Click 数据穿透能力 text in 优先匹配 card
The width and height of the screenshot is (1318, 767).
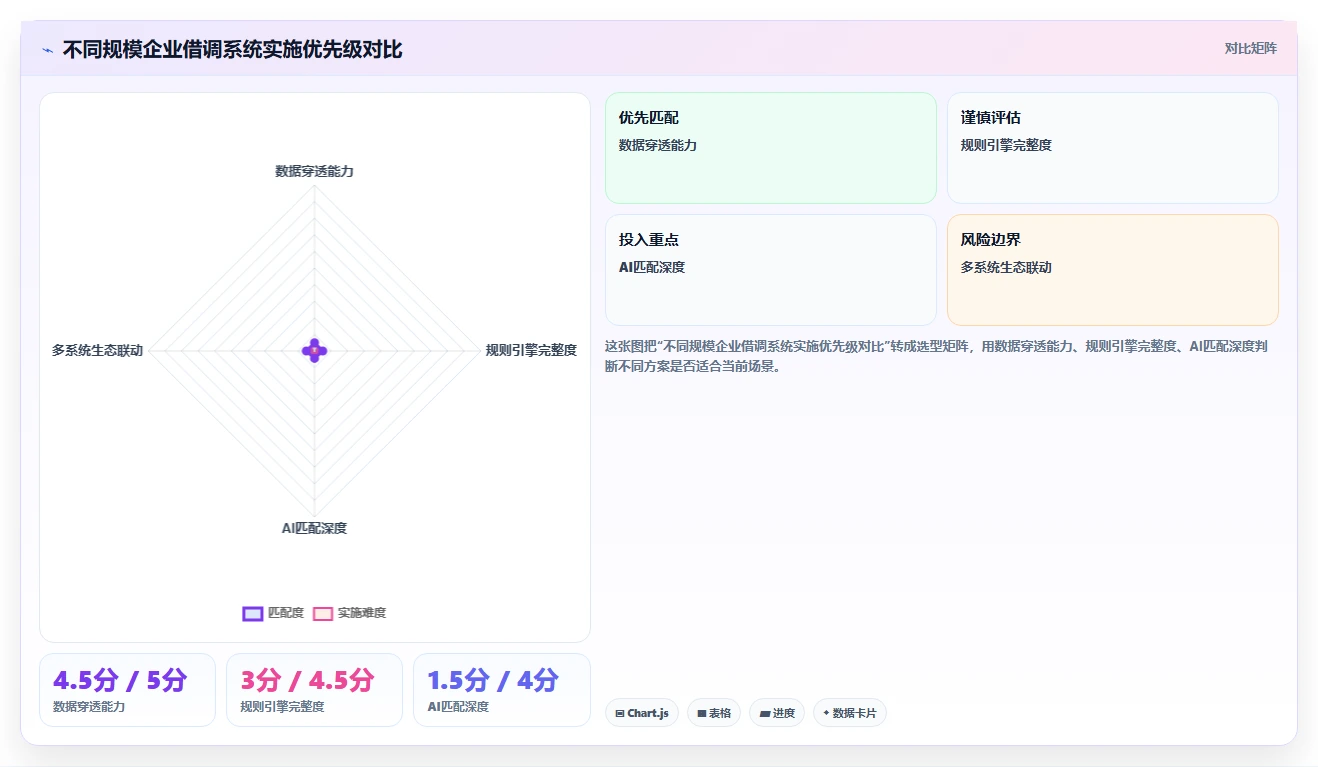coord(658,145)
